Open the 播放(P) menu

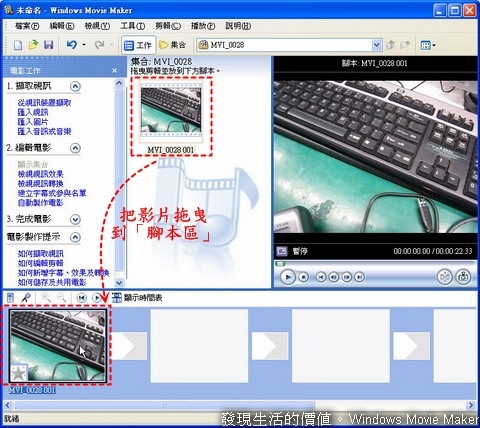point(203,26)
